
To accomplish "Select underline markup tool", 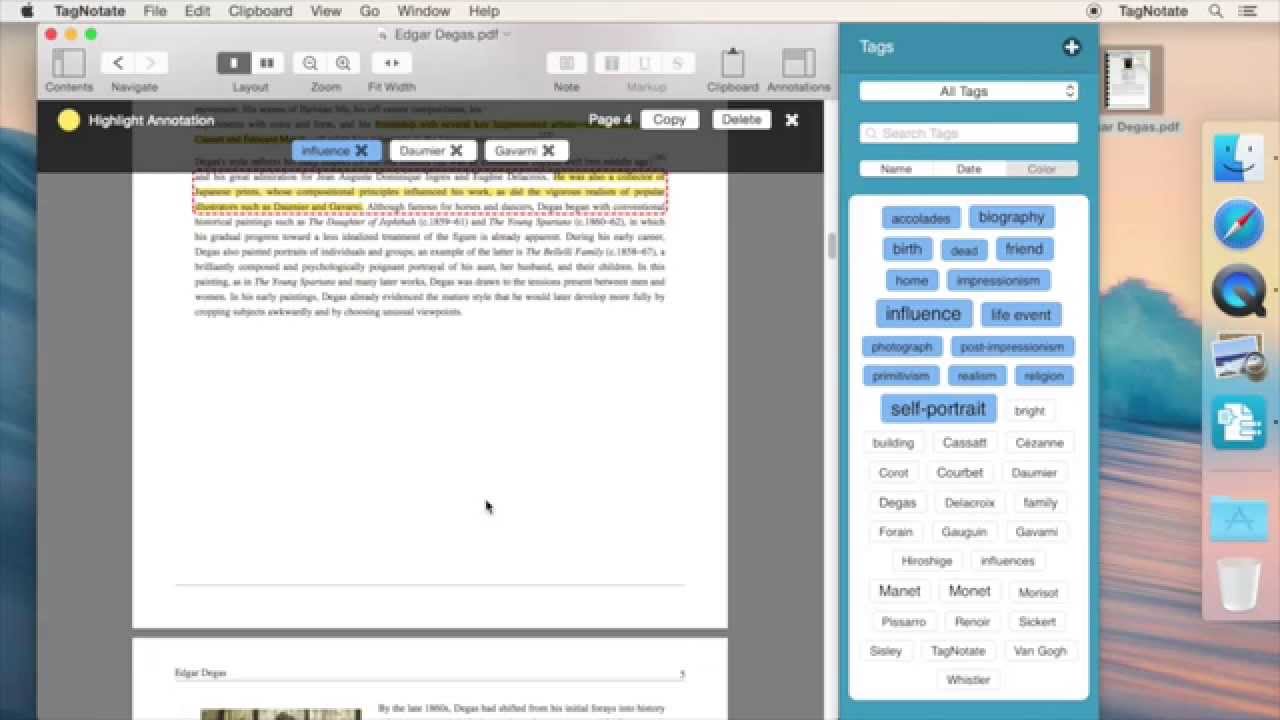I will (x=645, y=63).
